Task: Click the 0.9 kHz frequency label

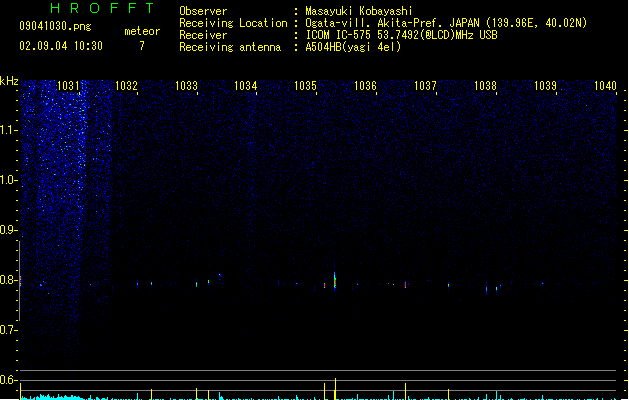Action: 8,230
